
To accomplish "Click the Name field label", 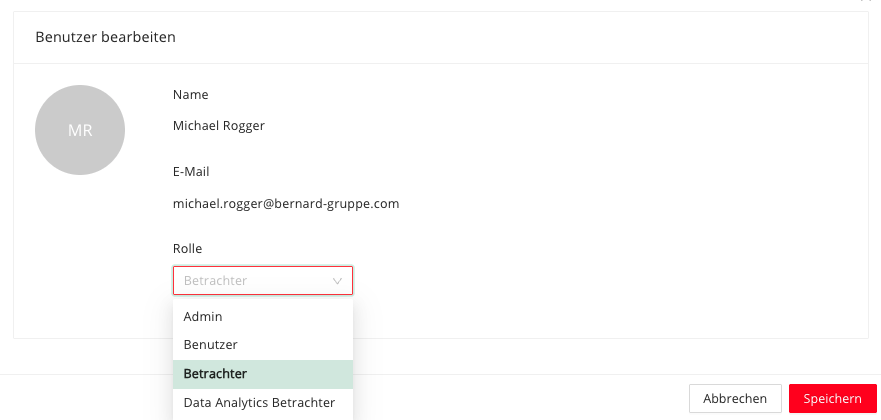I will coord(190,95).
